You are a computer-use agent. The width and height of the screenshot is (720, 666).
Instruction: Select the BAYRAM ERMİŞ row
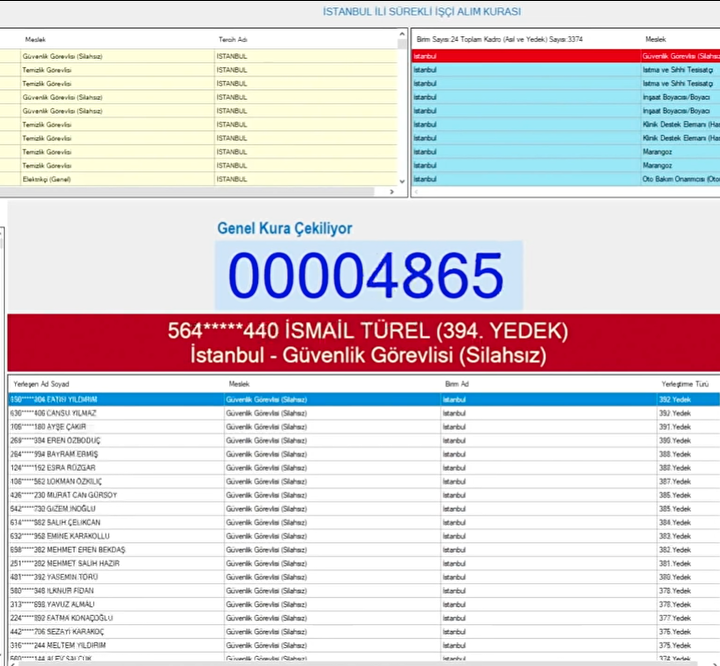pyautogui.click(x=364, y=454)
